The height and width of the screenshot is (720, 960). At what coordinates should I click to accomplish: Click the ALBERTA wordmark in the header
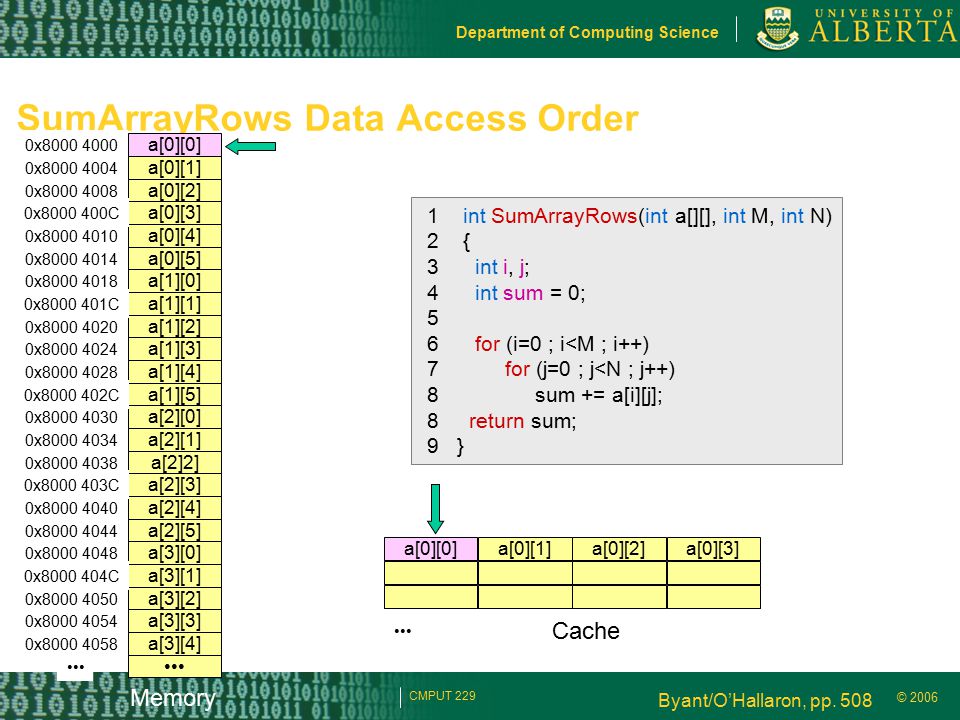(883, 32)
